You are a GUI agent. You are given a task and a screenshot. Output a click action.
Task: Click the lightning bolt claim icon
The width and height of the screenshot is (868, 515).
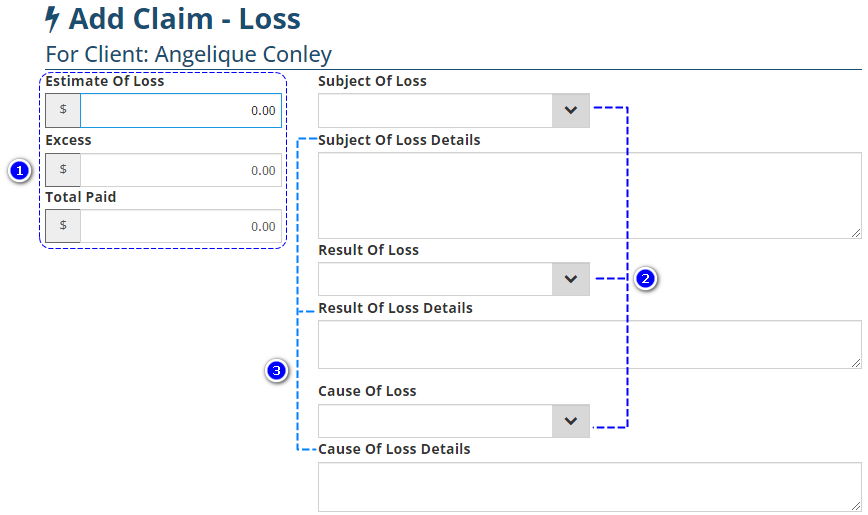tap(53, 19)
